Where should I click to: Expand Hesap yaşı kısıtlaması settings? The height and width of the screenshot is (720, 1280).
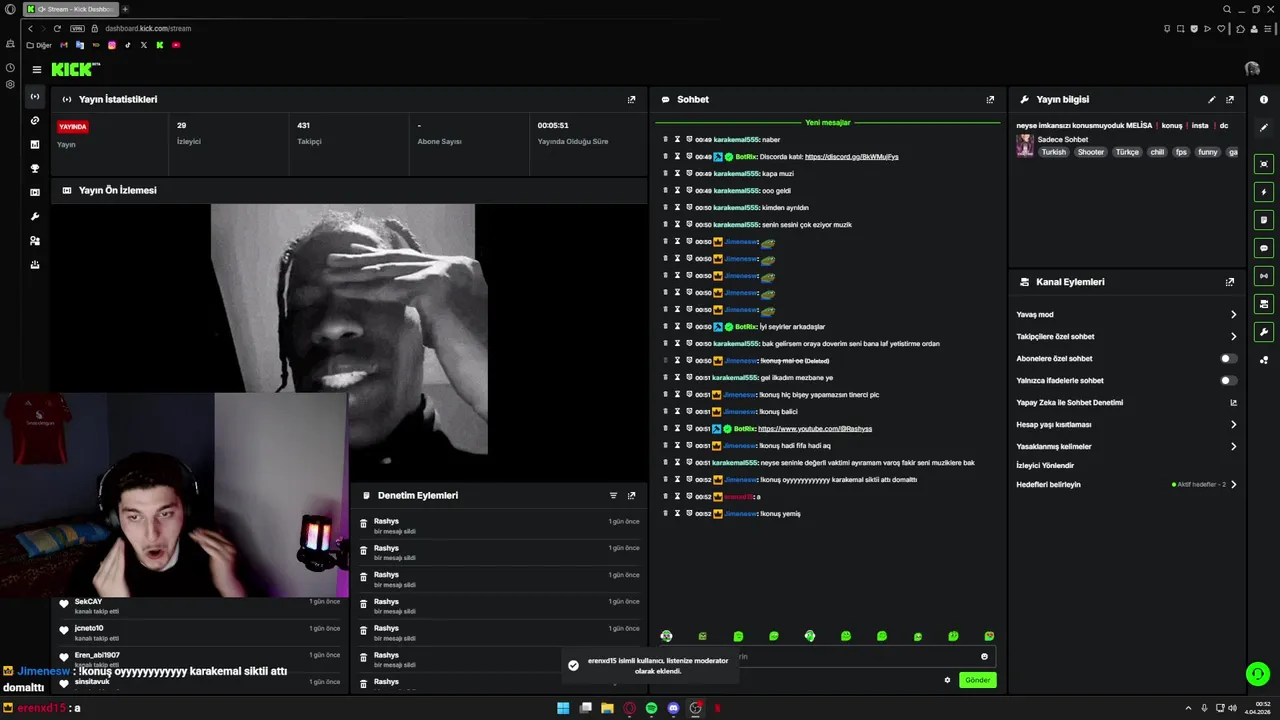point(1233,425)
